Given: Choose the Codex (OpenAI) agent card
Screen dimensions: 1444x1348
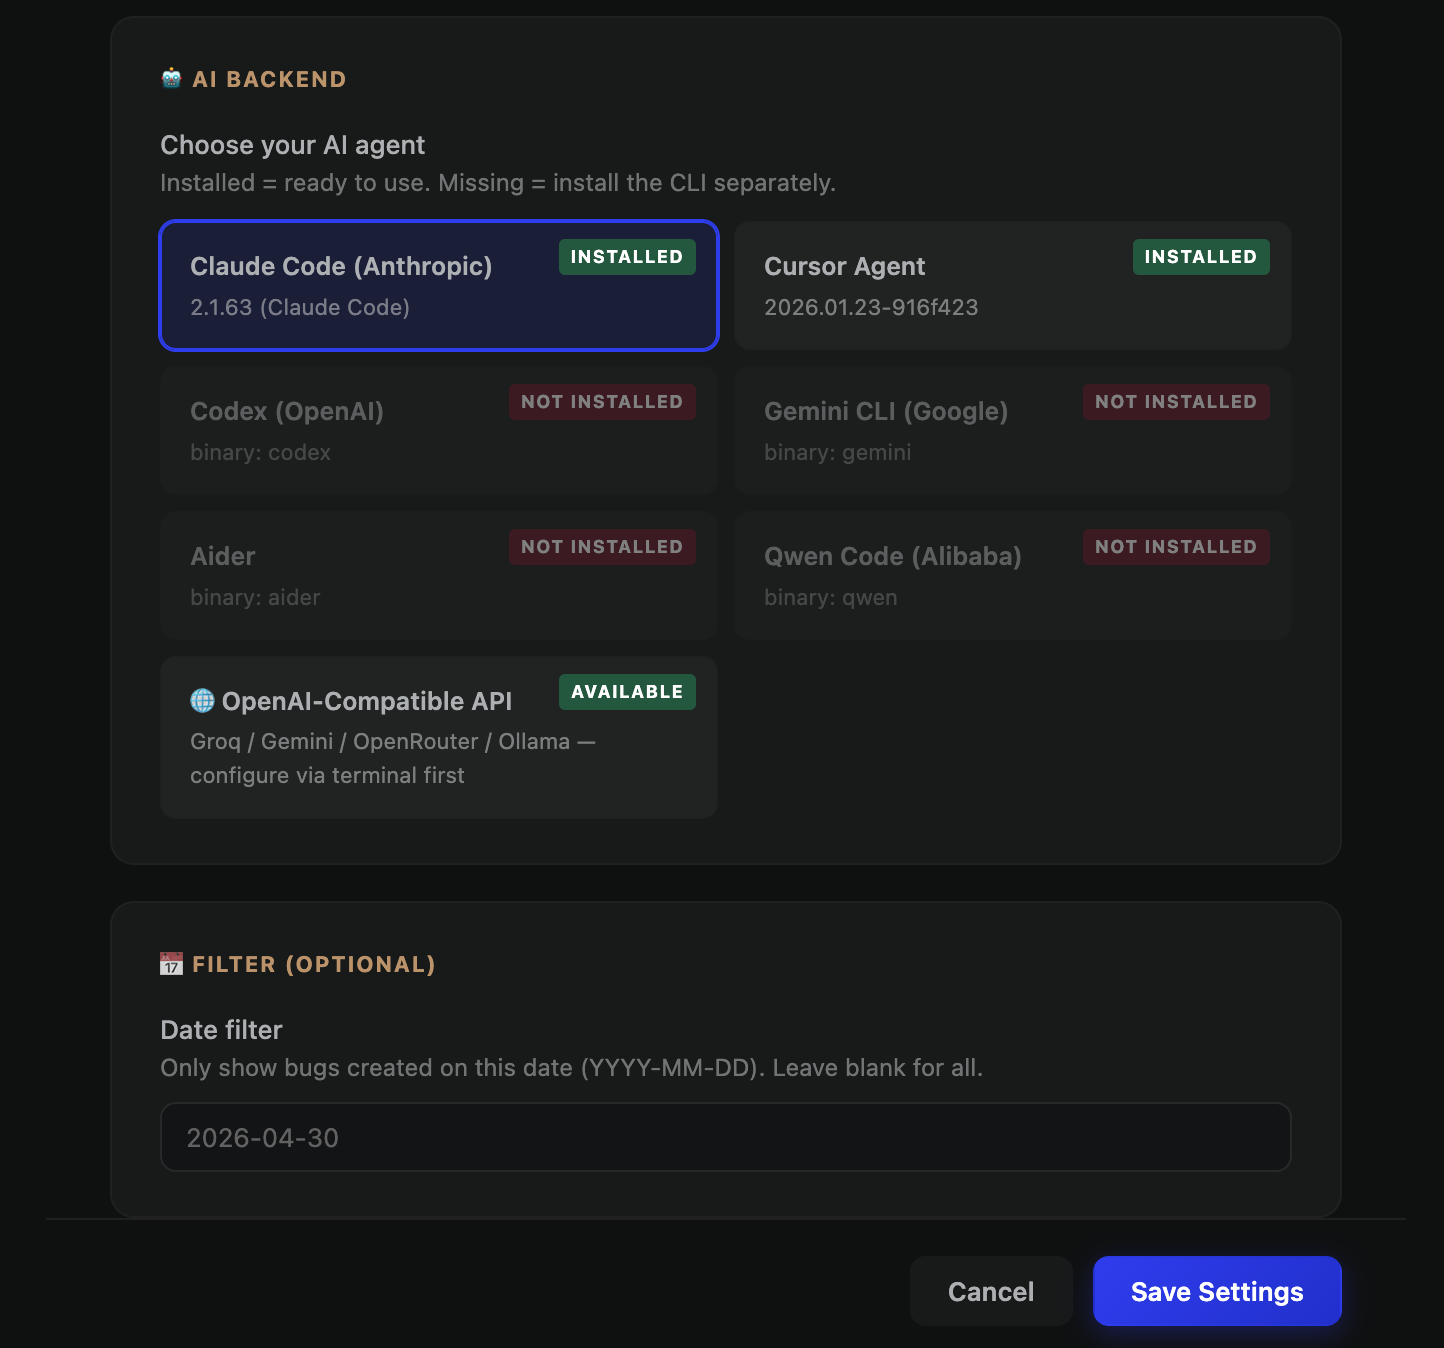Looking at the screenshot, I should point(439,430).
